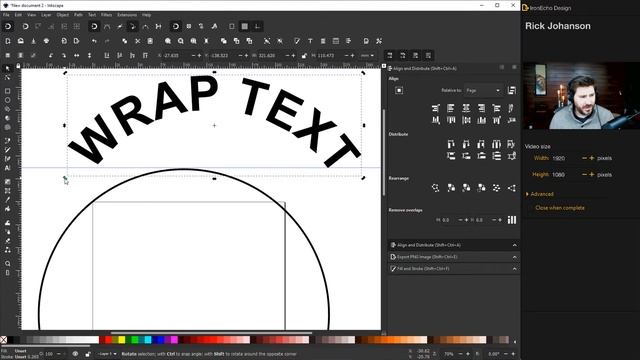This screenshot has height=360, width=640.
Task: Open the current layer dropdown
Action: (x=107, y=354)
